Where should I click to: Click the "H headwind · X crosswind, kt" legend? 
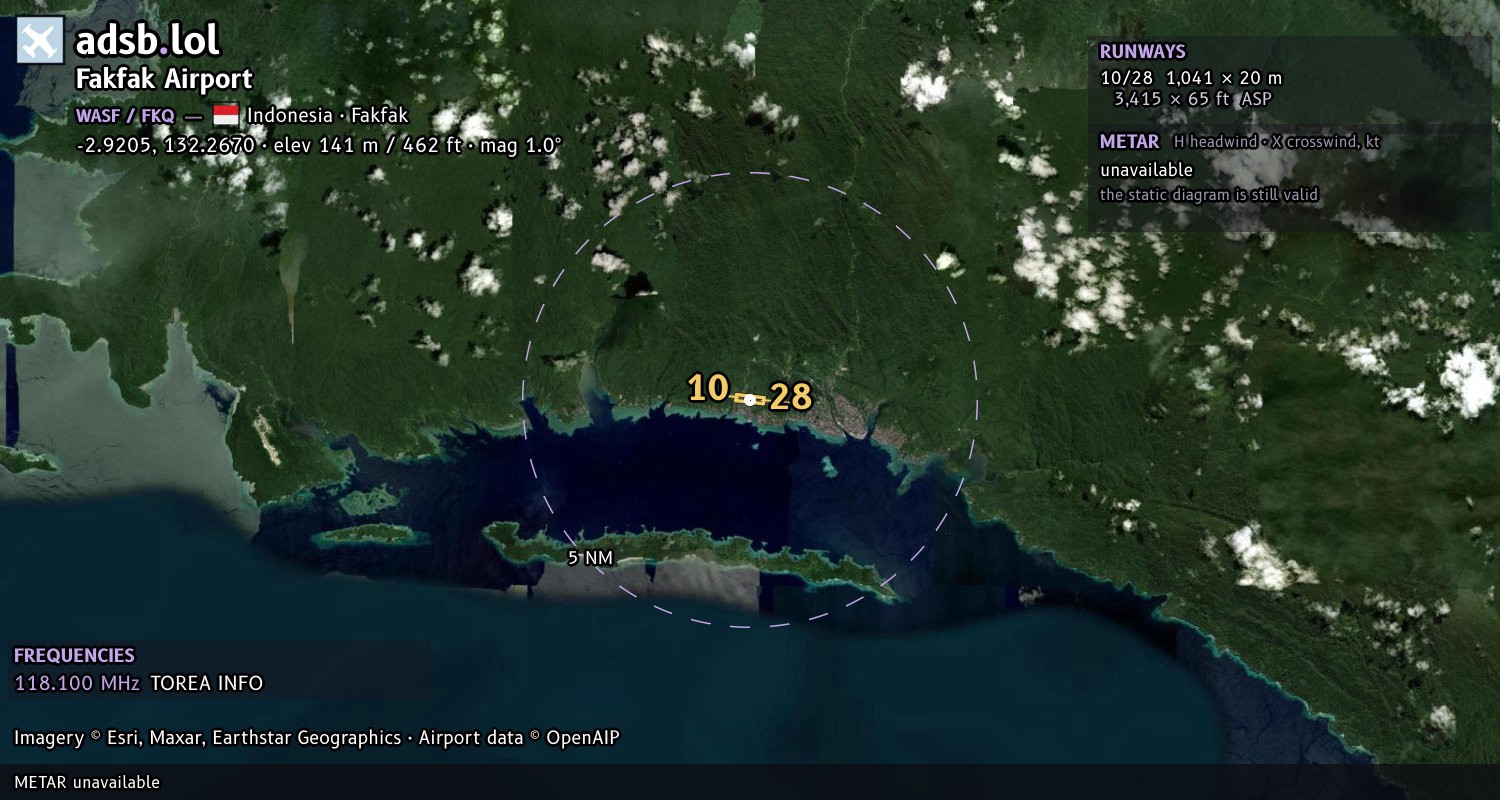tap(1277, 142)
